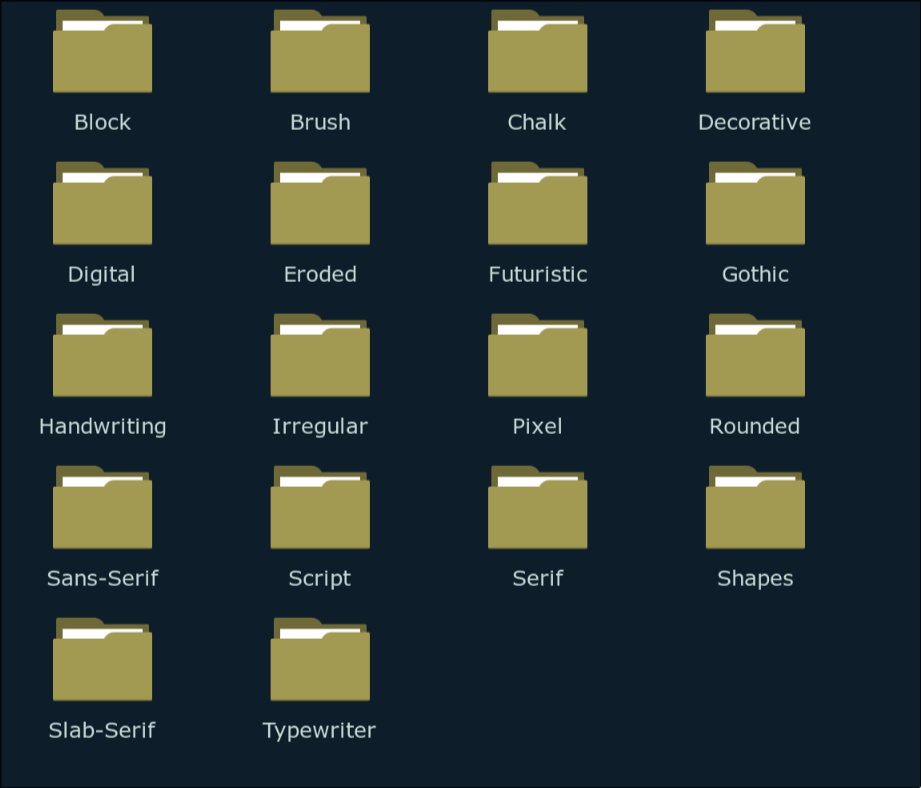Click the "Decorative" label text
The width and height of the screenshot is (921, 788).
point(755,122)
